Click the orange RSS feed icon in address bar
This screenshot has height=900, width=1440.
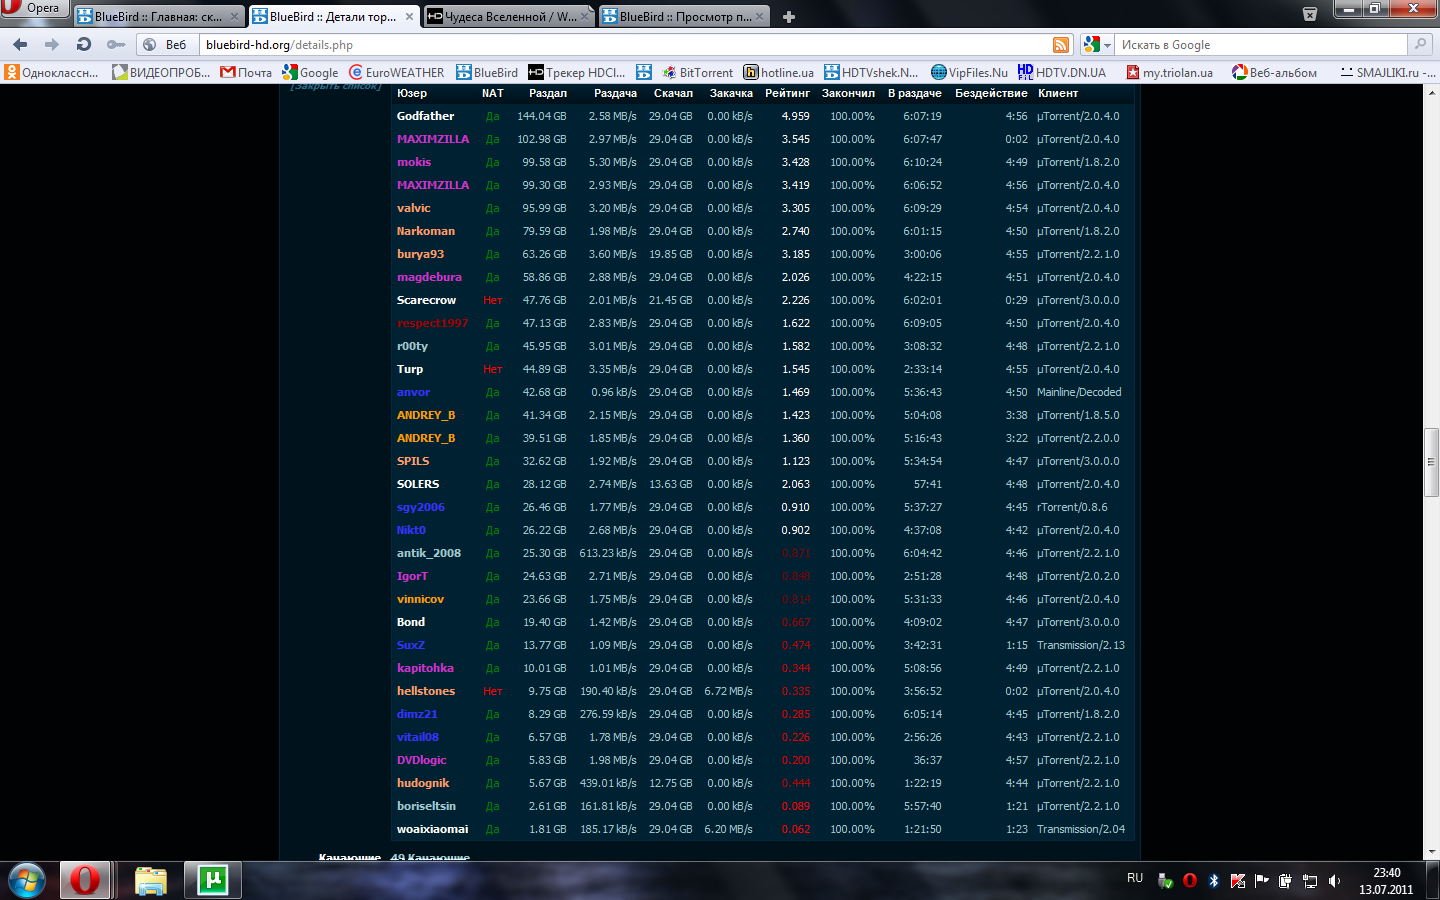1061,45
